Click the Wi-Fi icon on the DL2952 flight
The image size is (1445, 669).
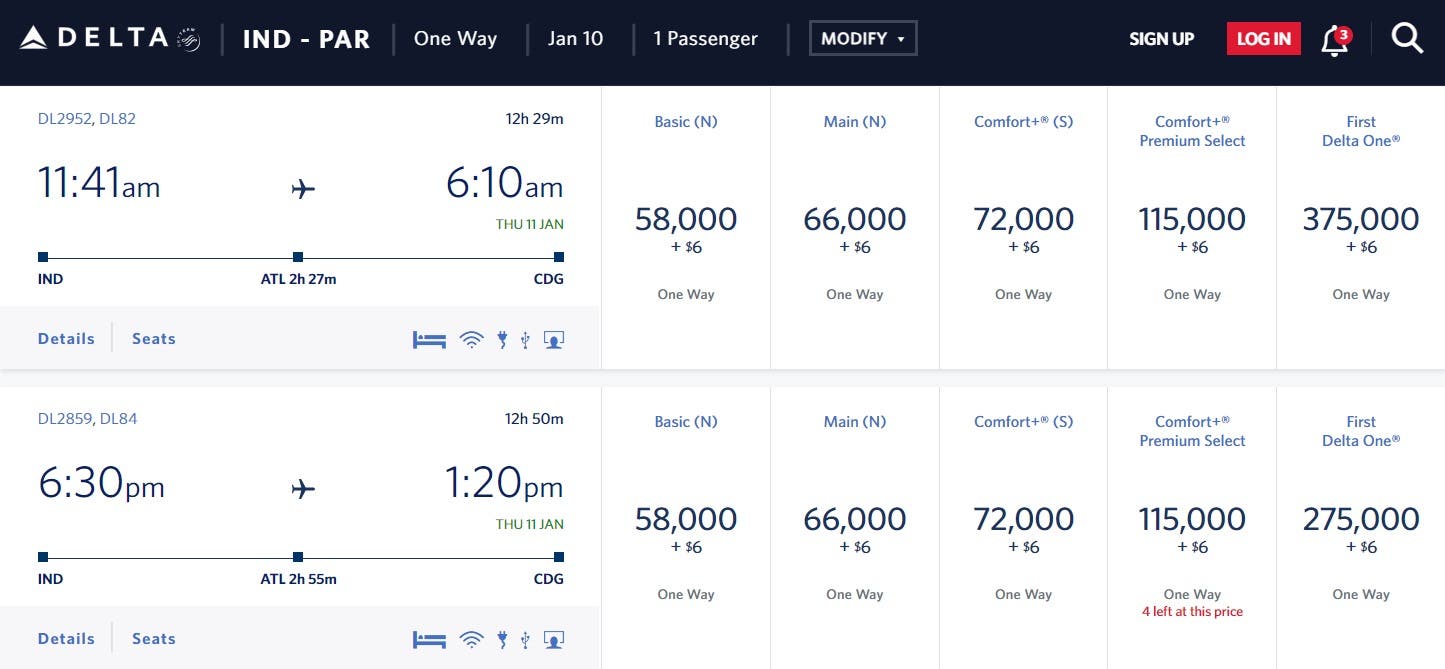[471, 340]
